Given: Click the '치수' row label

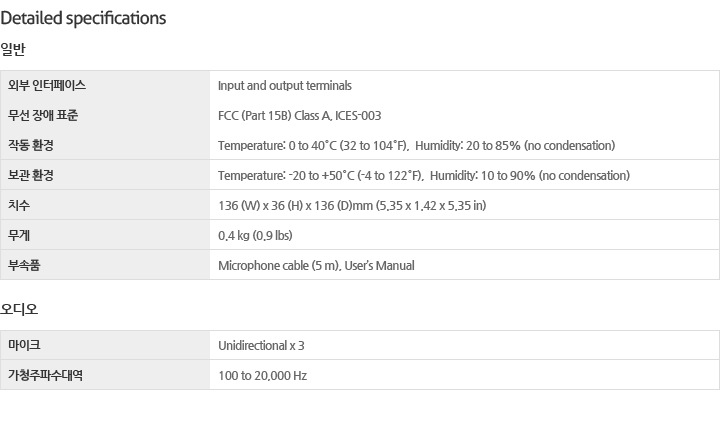Looking at the screenshot, I should [19, 205].
